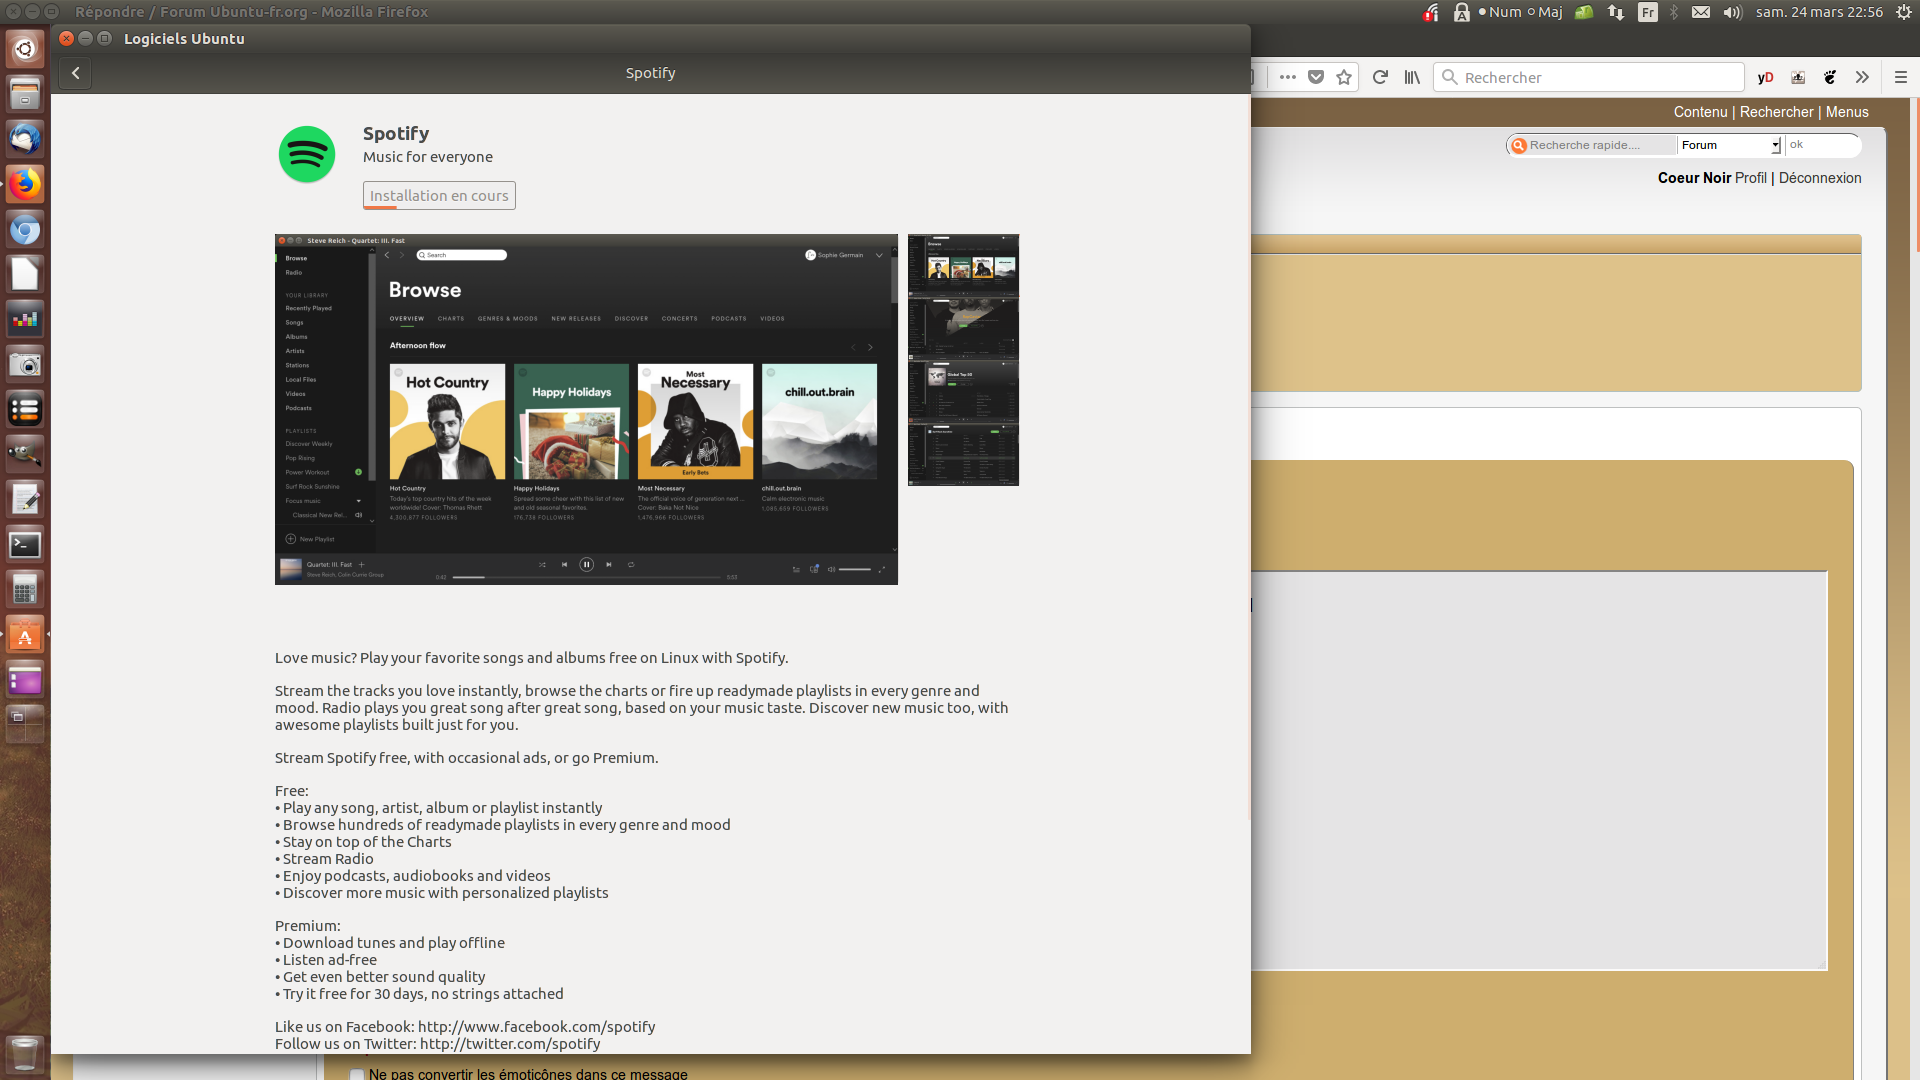Expand Firefox toolbar overflow chevrons
Screen dimensions: 1920x1080
tap(1862, 77)
